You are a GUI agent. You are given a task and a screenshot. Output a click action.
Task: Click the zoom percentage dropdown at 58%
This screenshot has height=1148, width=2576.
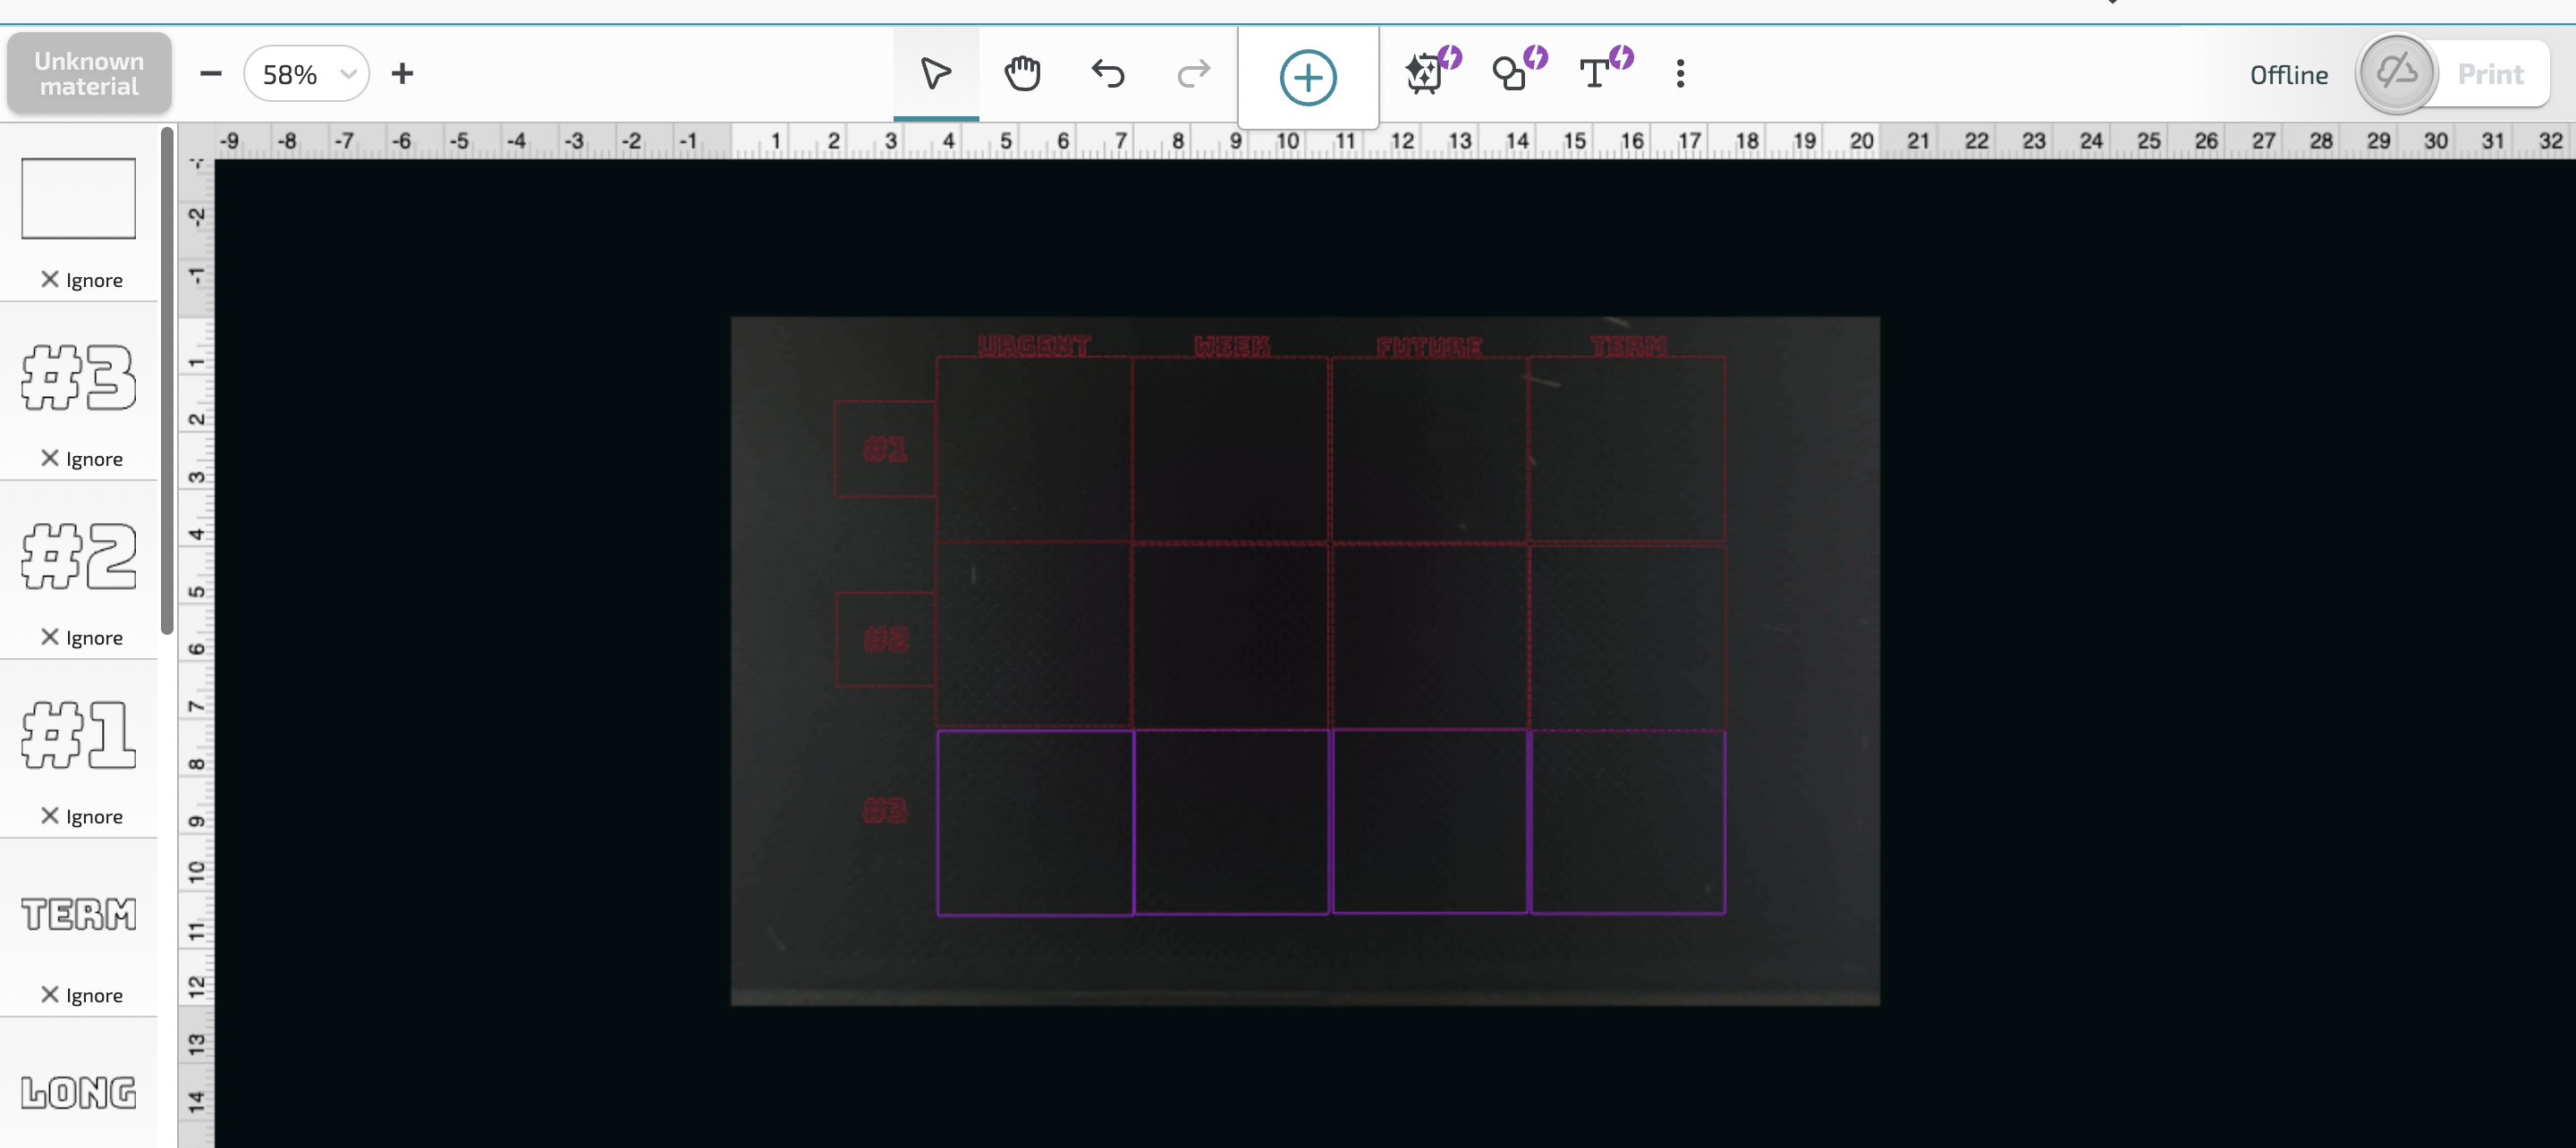[306, 74]
